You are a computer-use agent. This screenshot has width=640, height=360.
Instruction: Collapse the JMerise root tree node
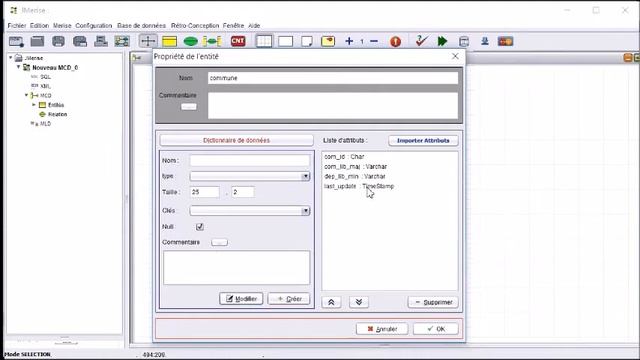[x=10, y=58]
